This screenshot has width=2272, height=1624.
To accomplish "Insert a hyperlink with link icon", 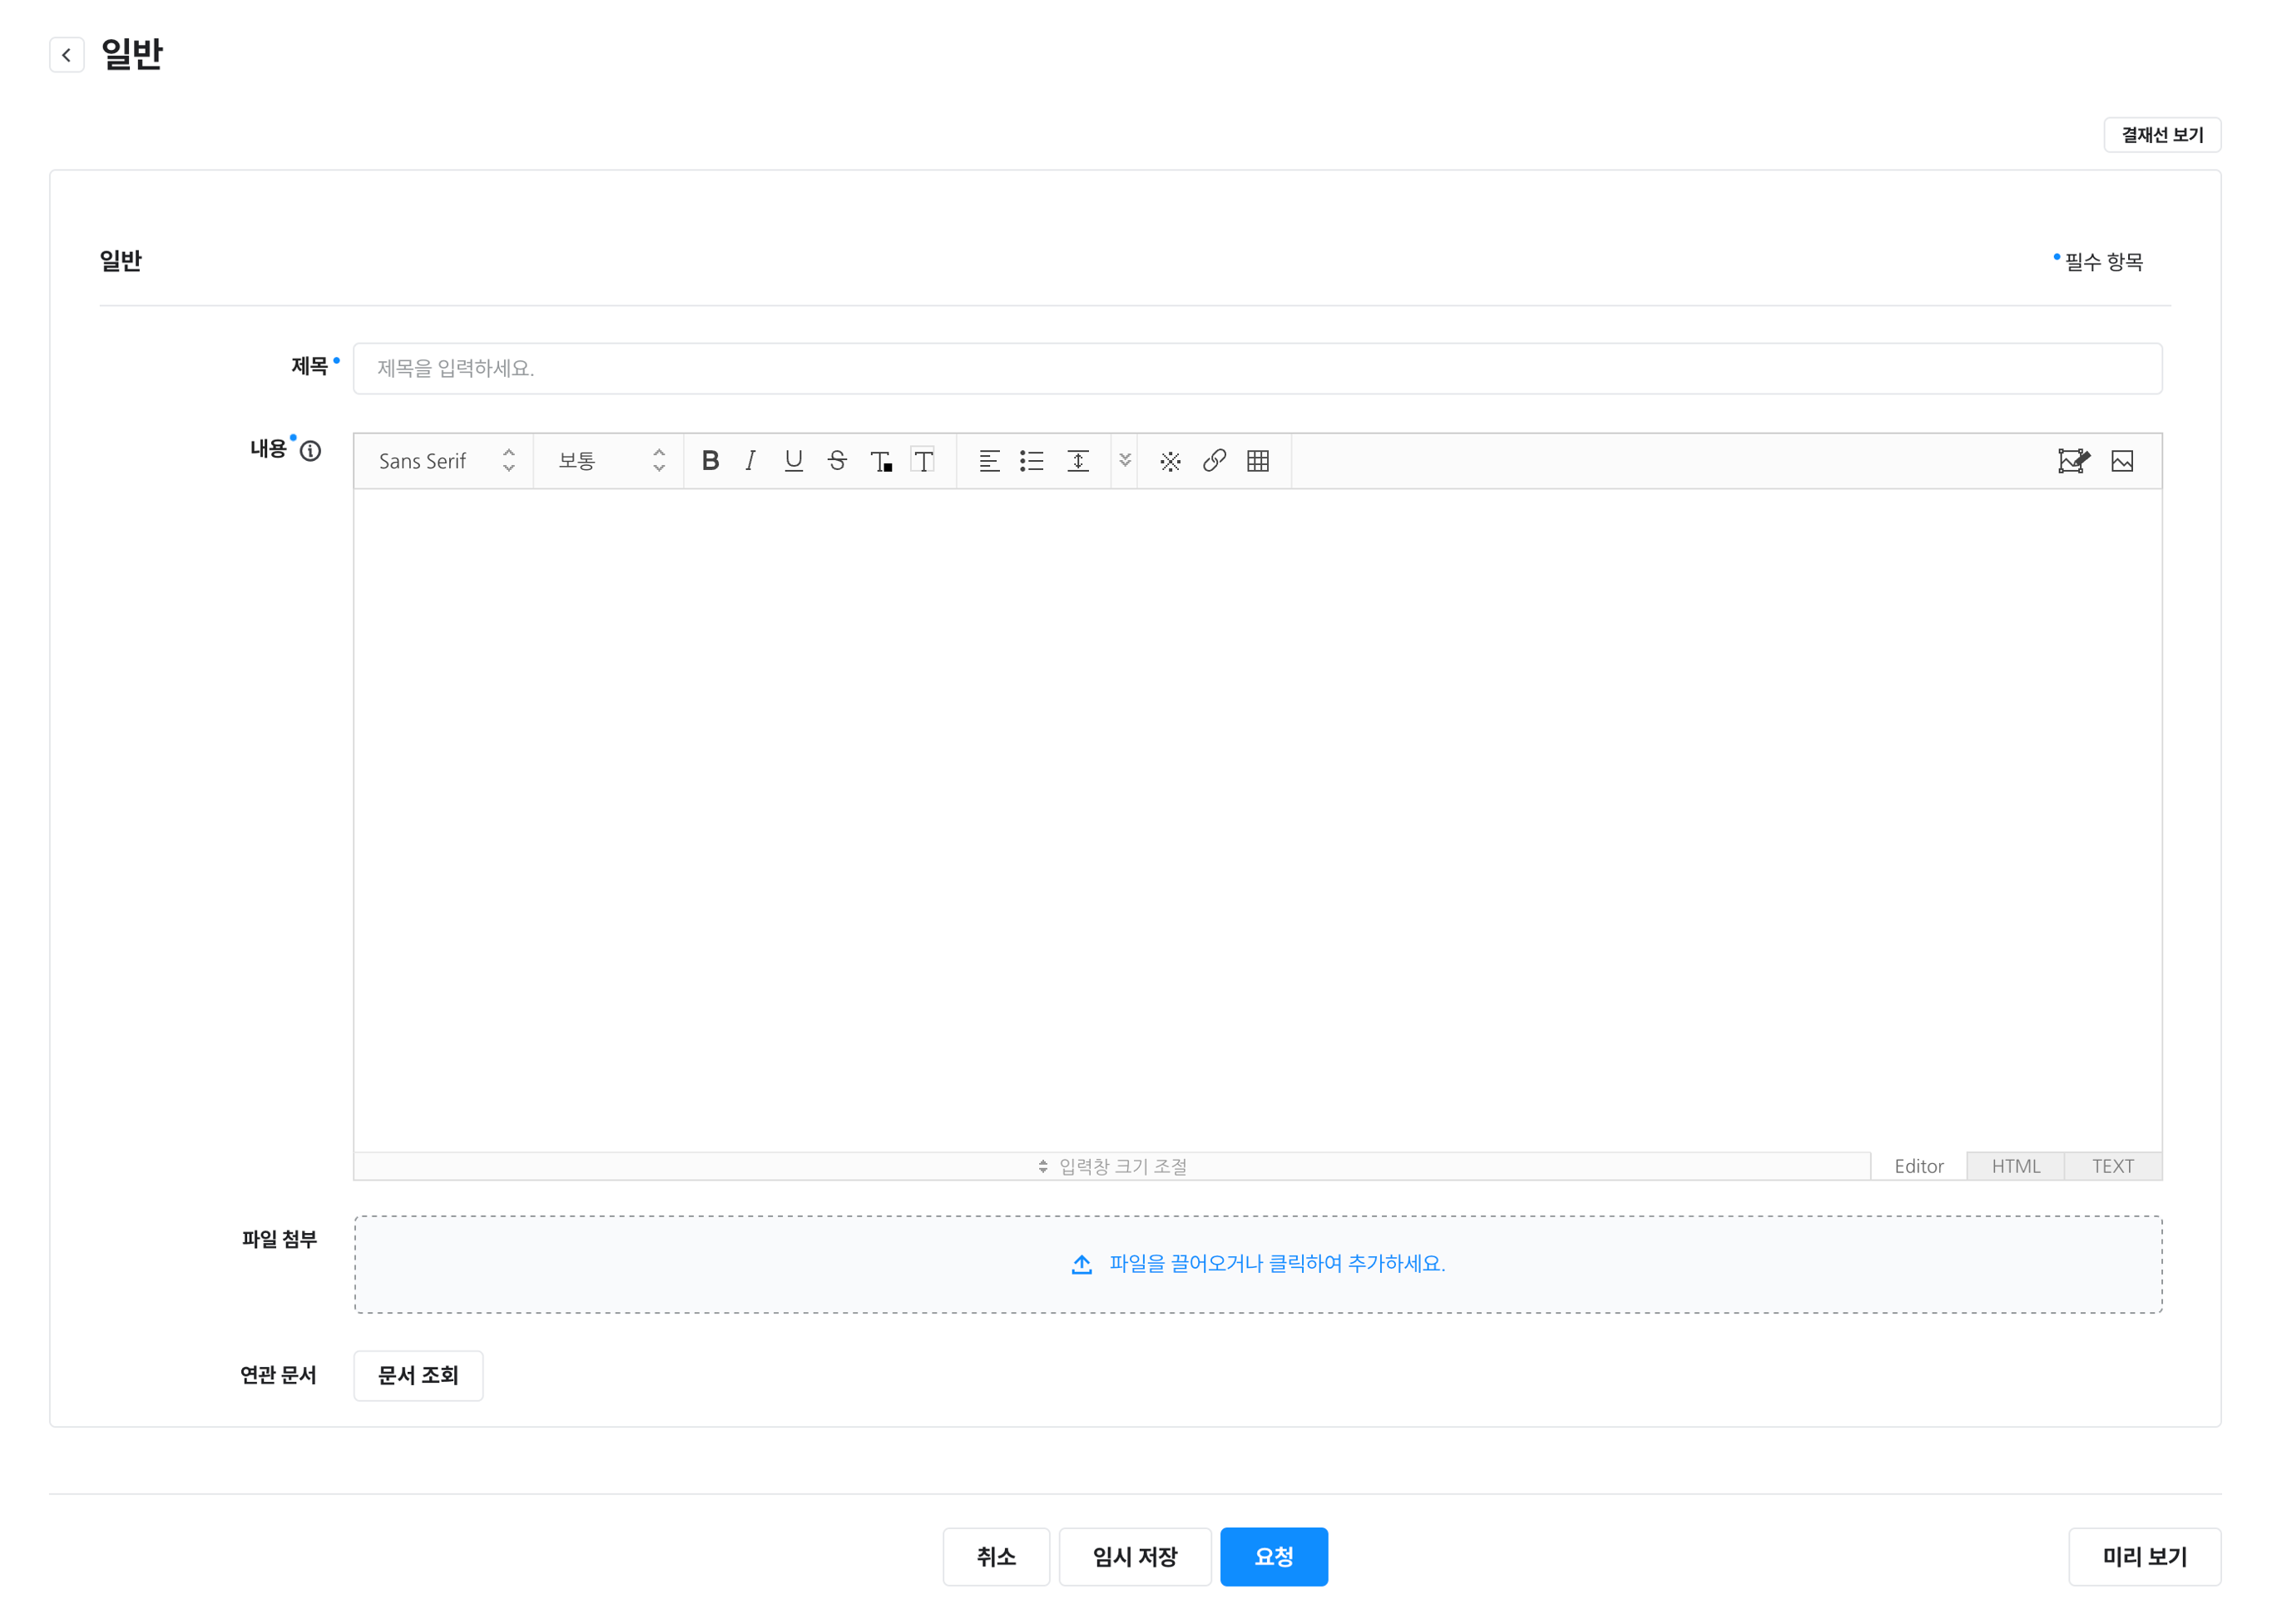I will pyautogui.click(x=1214, y=461).
